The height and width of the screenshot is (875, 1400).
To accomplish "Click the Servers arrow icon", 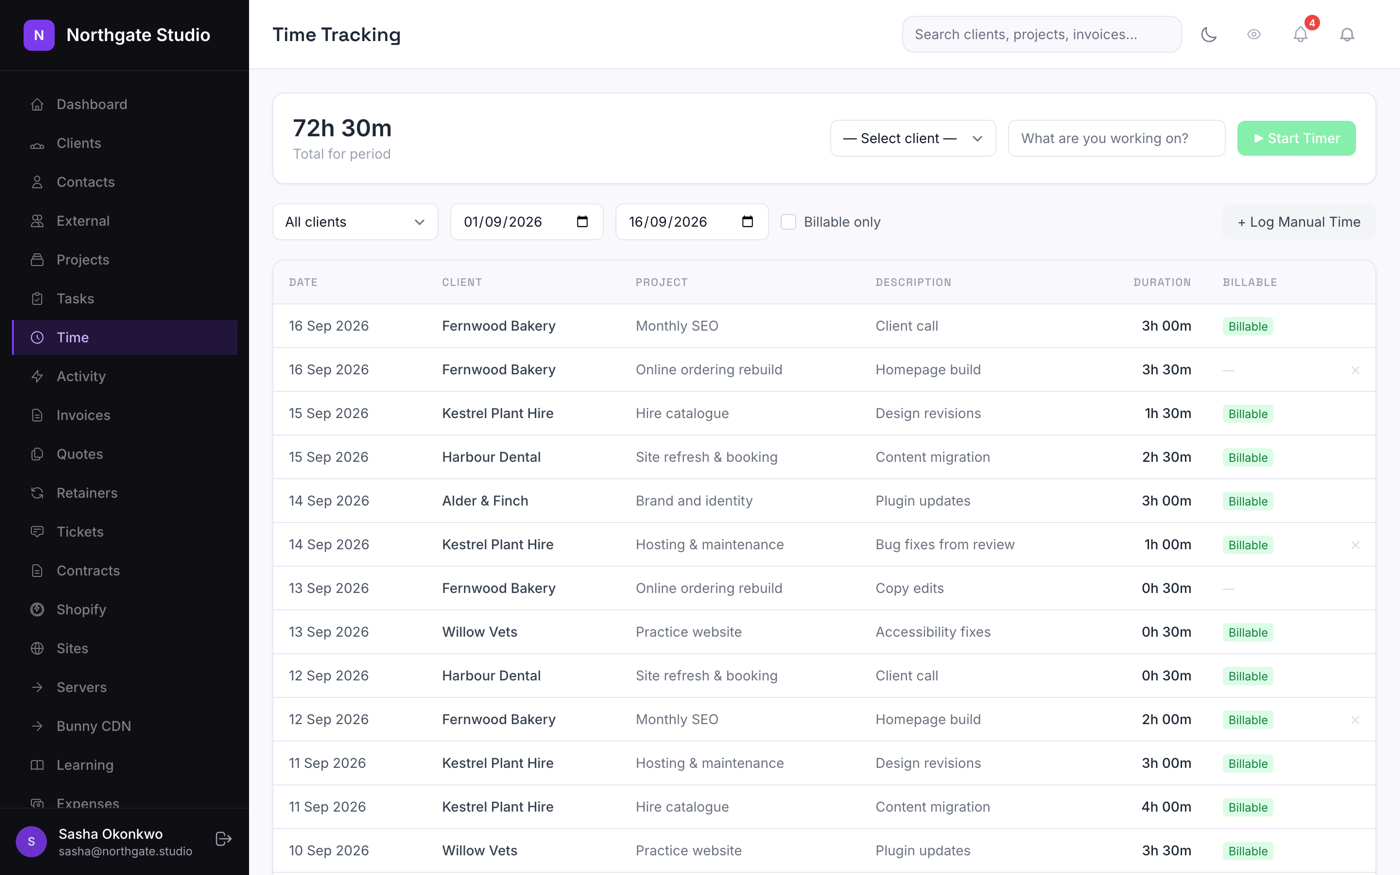I will (37, 688).
